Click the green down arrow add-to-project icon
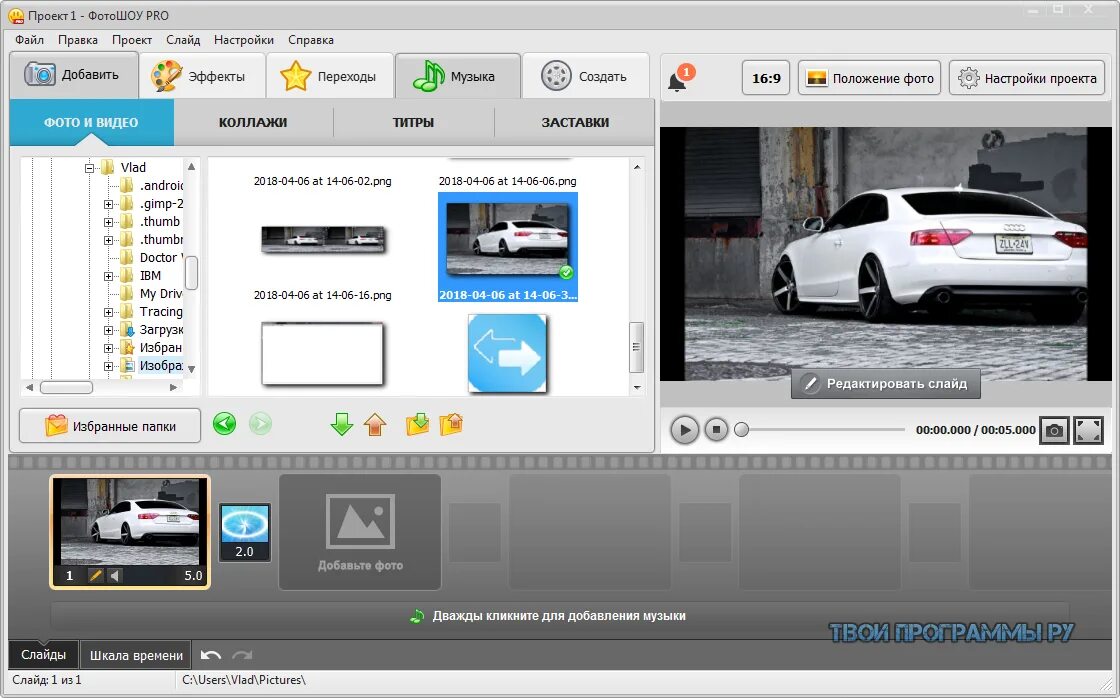Viewport: 1120px width, 698px height. tap(341, 424)
